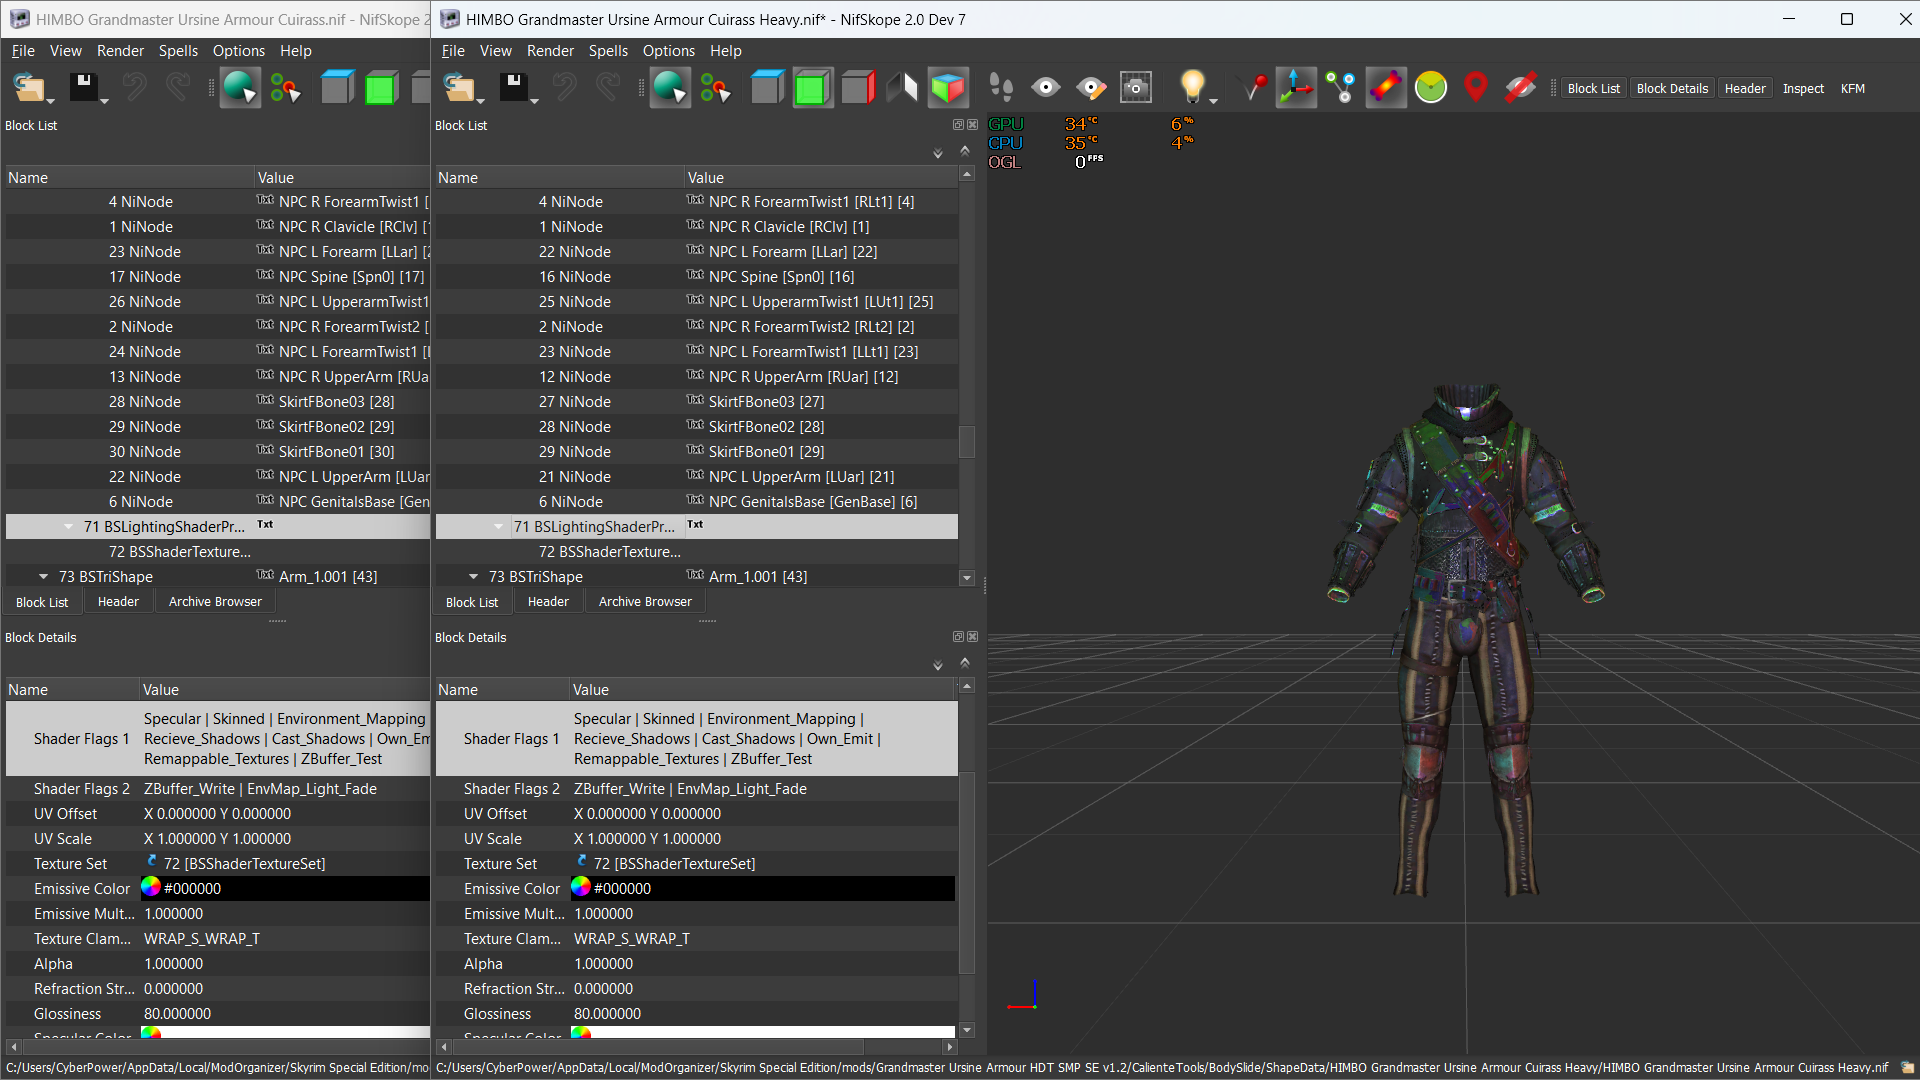This screenshot has width=1920, height=1080.
Task: Click the Save floppy disk icon
Action: 514,88
